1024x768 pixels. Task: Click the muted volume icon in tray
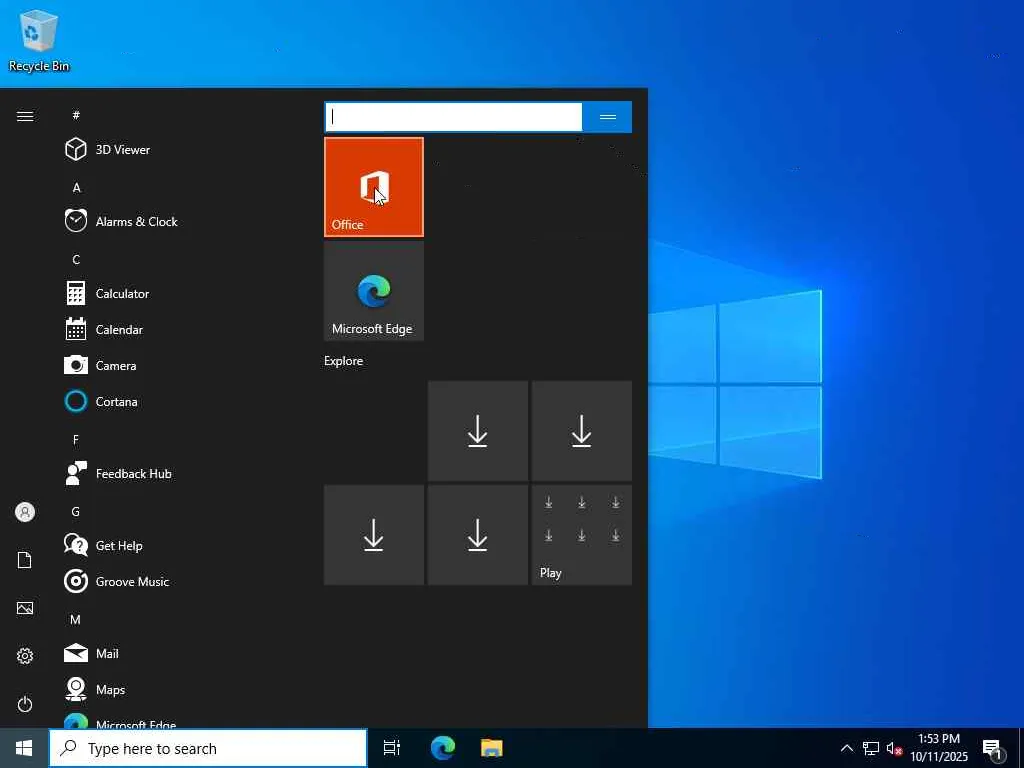(894, 748)
